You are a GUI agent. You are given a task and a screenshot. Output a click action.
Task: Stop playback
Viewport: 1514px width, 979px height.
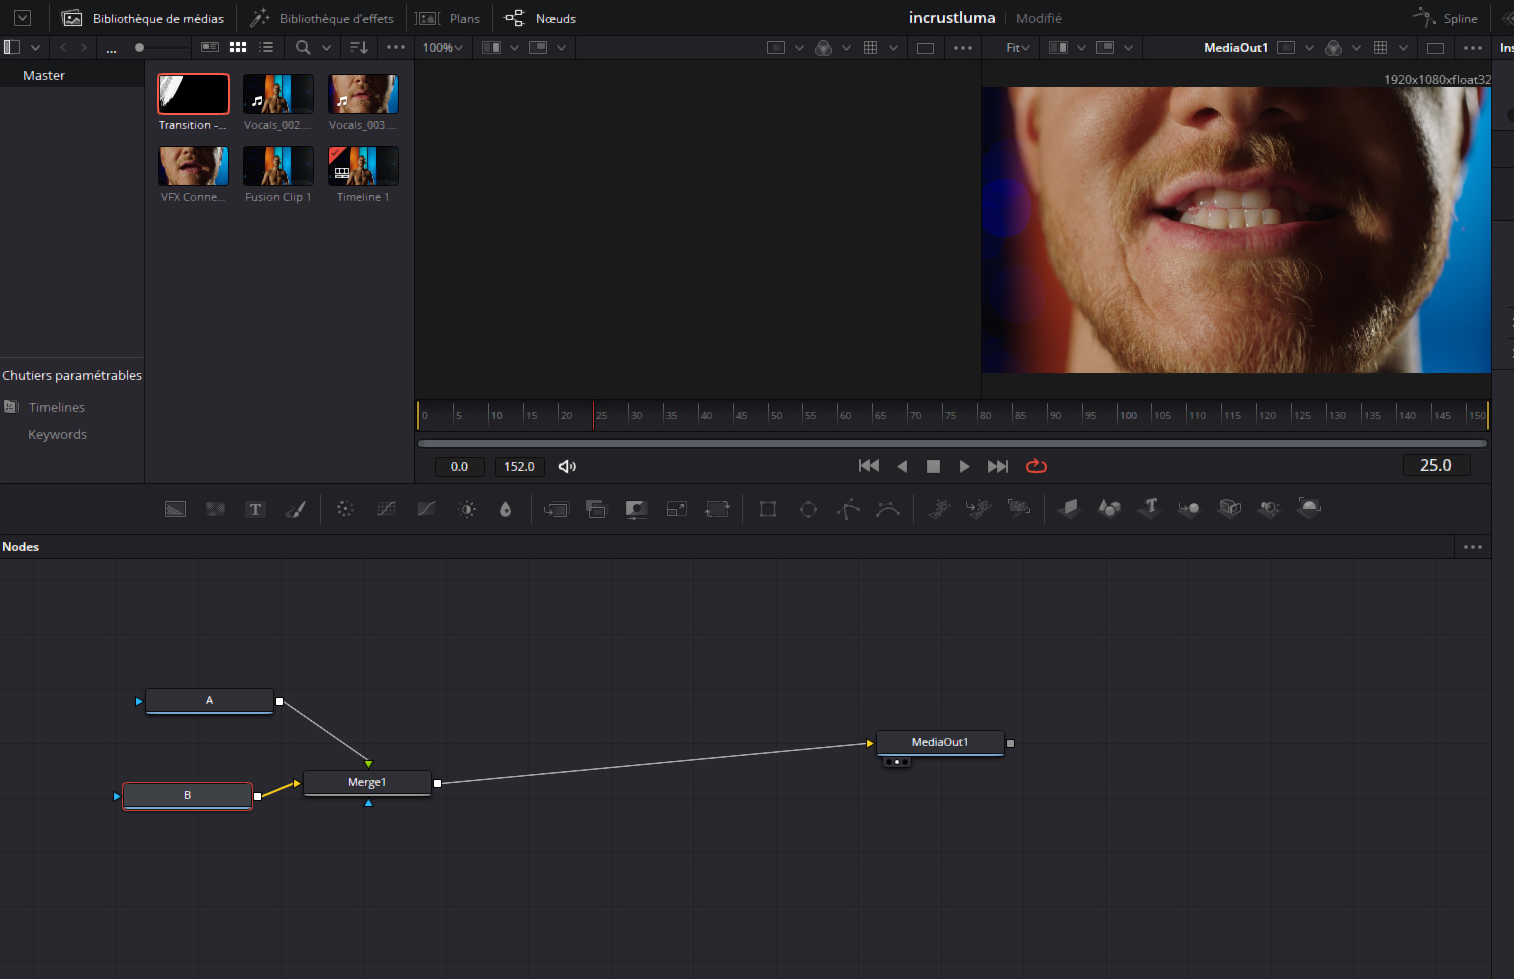(933, 466)
